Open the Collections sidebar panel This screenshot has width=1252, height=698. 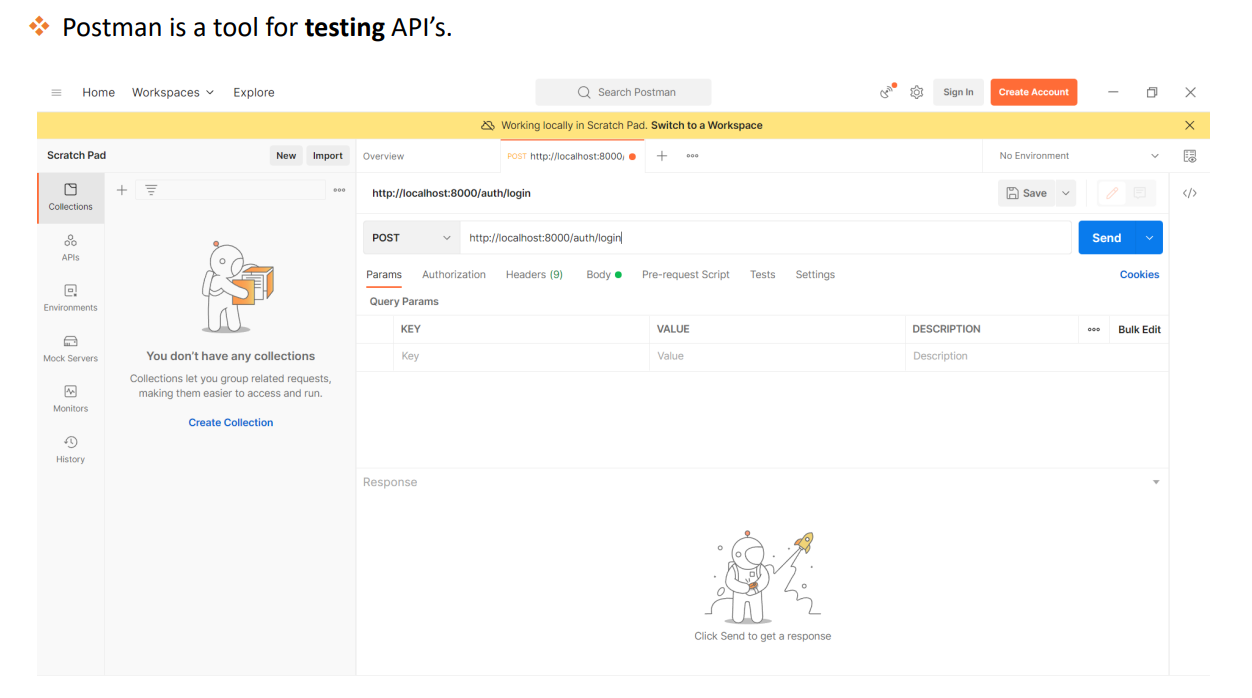71,197
